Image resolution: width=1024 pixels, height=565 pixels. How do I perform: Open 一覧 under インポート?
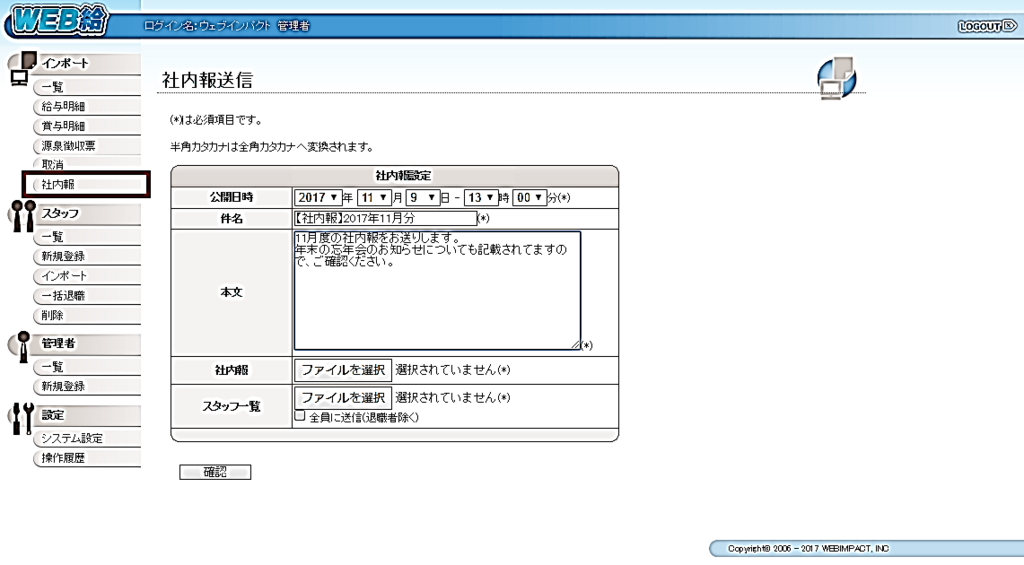pos(86,87)
